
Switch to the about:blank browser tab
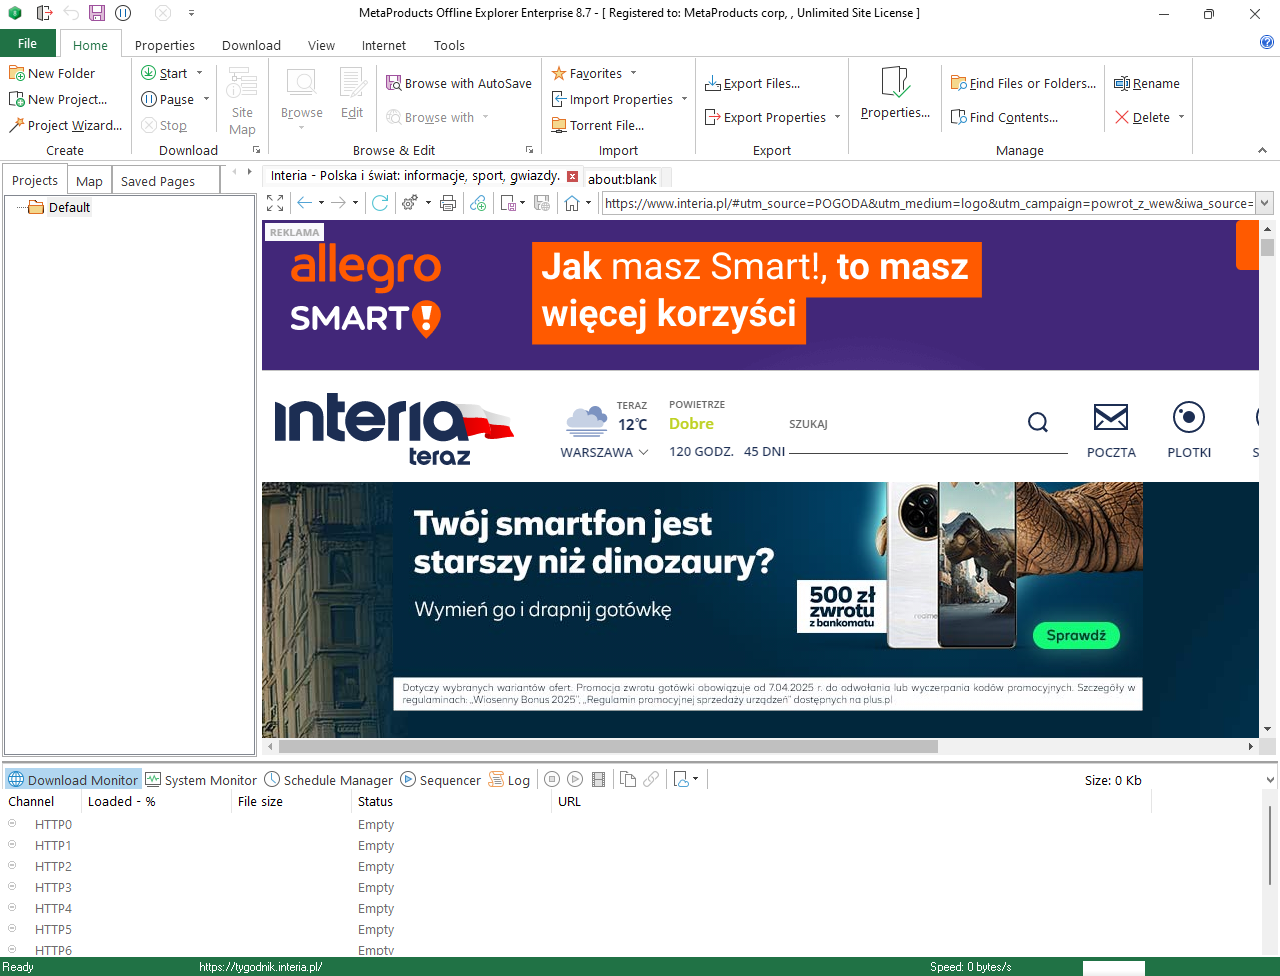[x=622, y=179]
